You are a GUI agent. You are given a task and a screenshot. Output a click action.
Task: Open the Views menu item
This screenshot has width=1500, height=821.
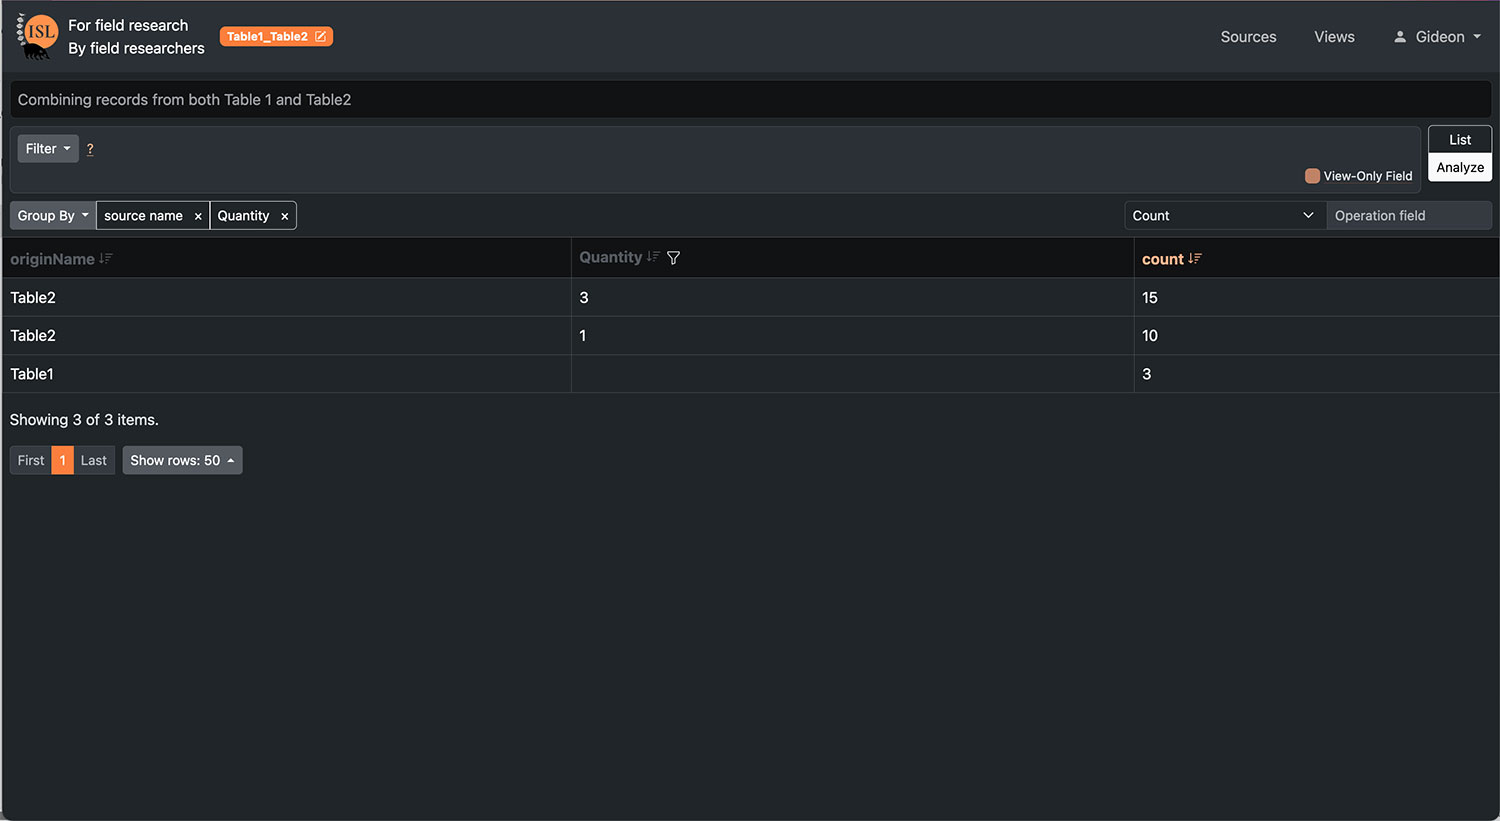[x=1334, y=37]
